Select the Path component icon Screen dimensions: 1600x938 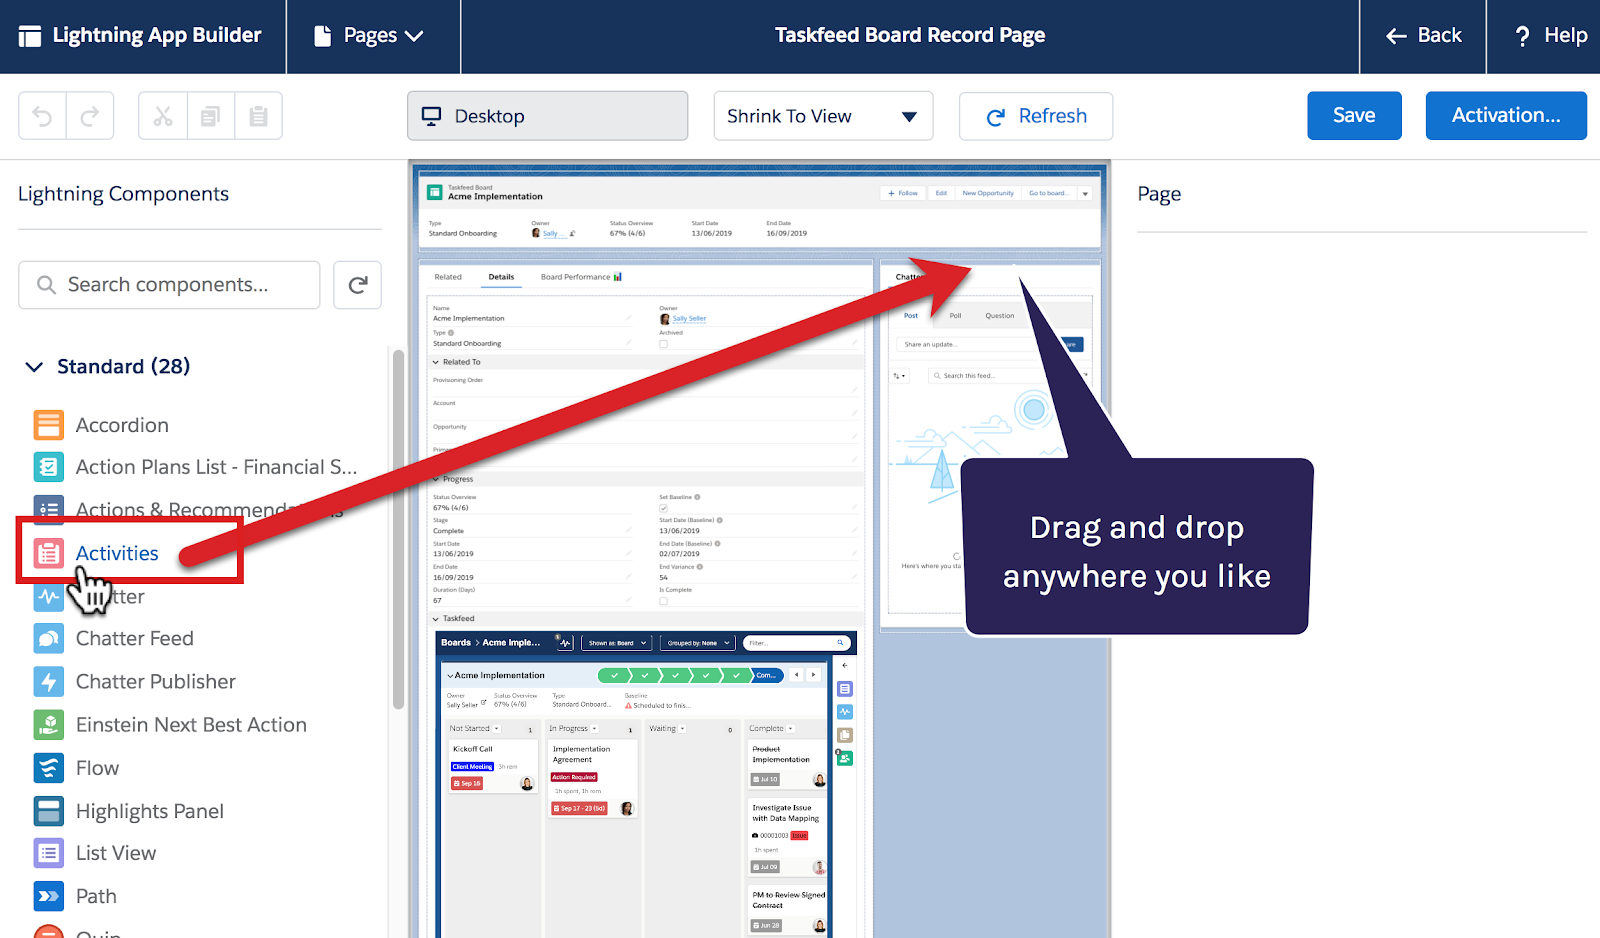49,896
